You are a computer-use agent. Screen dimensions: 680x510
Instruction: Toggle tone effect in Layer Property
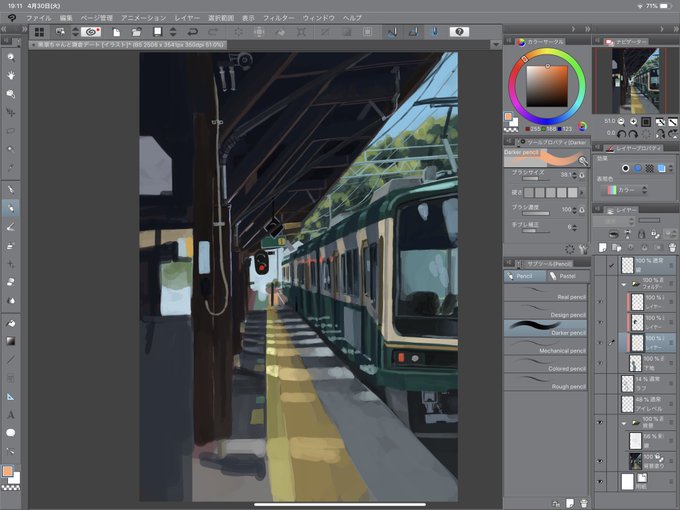click(649, 168)
